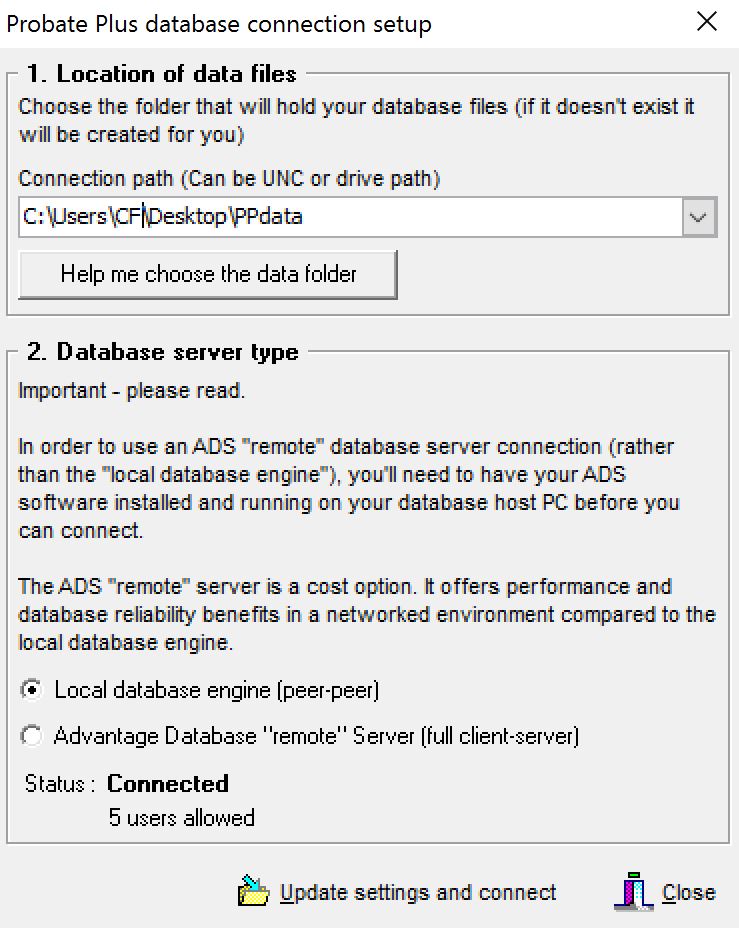Click the Probate Plus database connection setup title

click(x=219, y=23)
